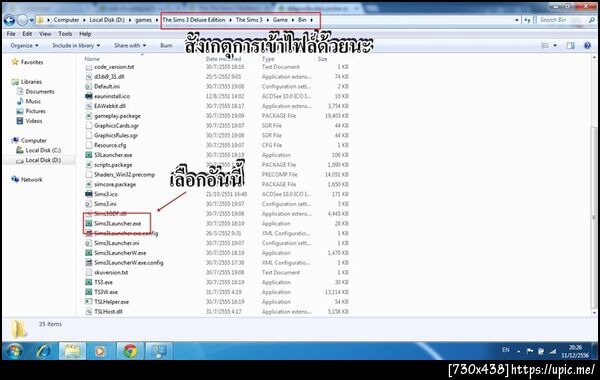The image size is (600, 380).
Task: Select the file skuversion.txt
Action: (x=111, y=272)
